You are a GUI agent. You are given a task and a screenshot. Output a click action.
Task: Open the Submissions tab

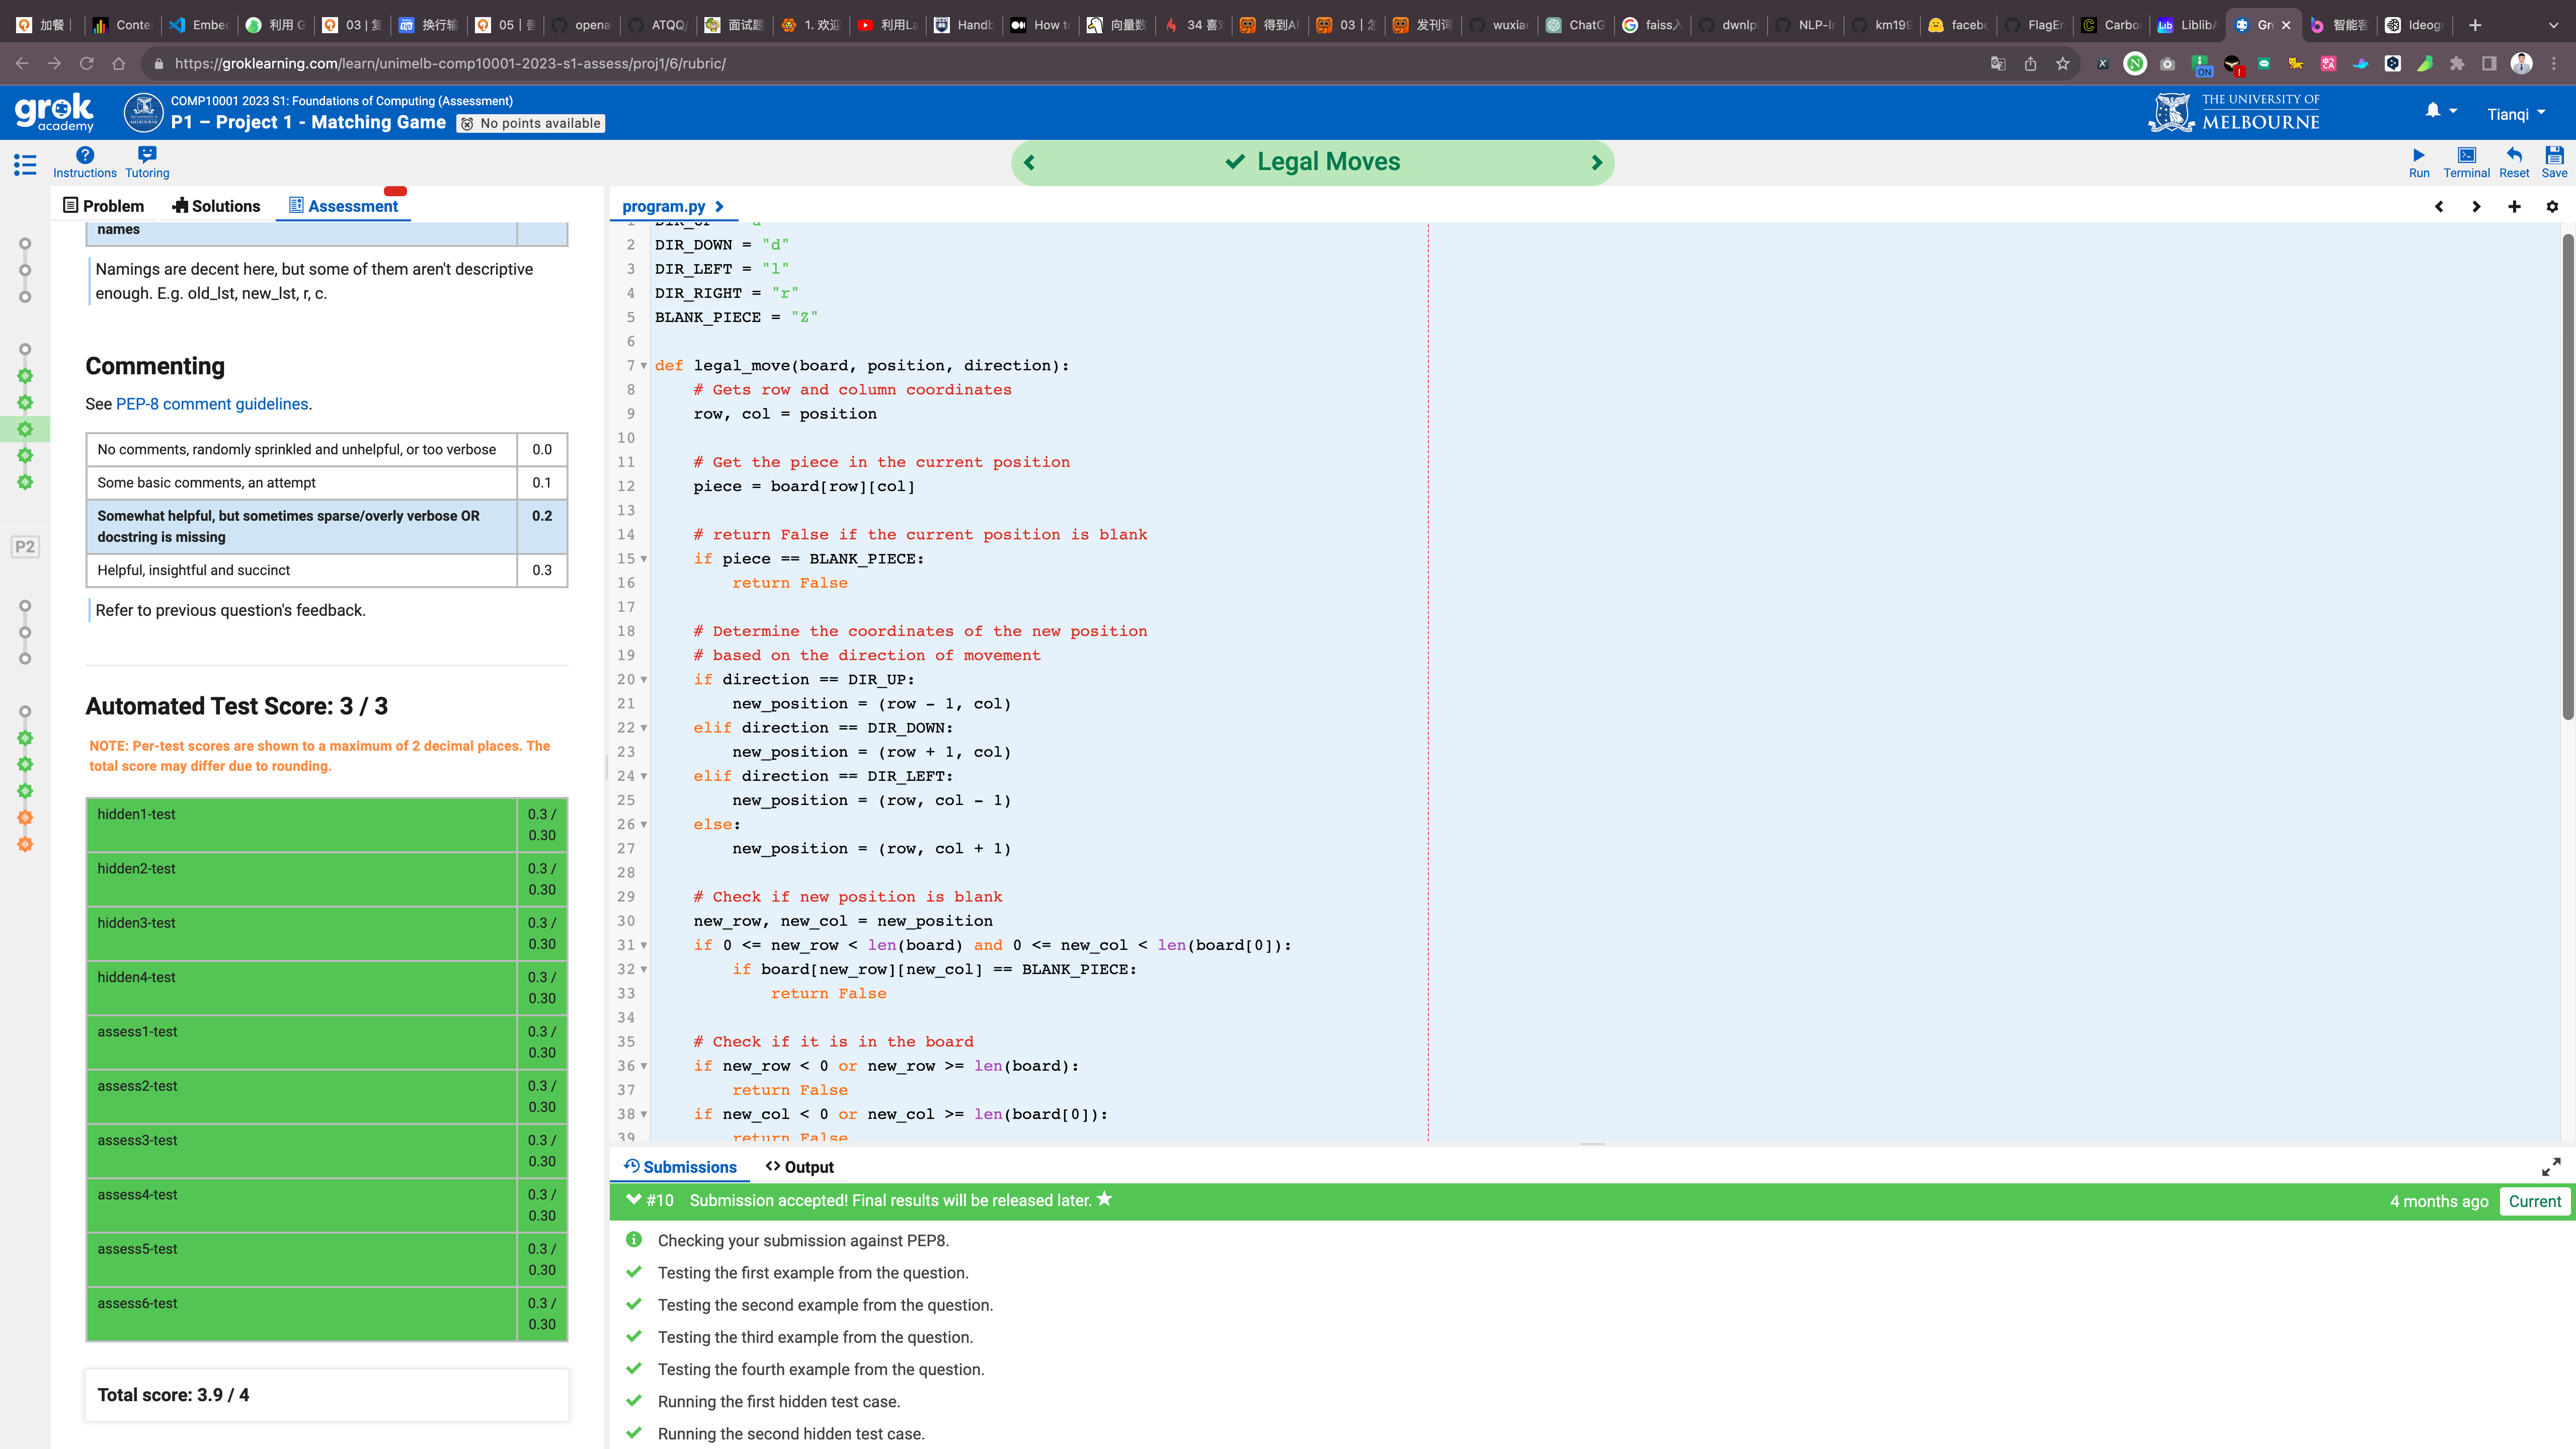pyautogui.click(x=680, y=1167)
